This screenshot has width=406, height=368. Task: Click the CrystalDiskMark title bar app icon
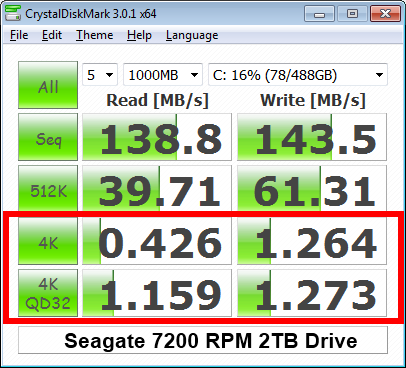[x=13, y=14]
